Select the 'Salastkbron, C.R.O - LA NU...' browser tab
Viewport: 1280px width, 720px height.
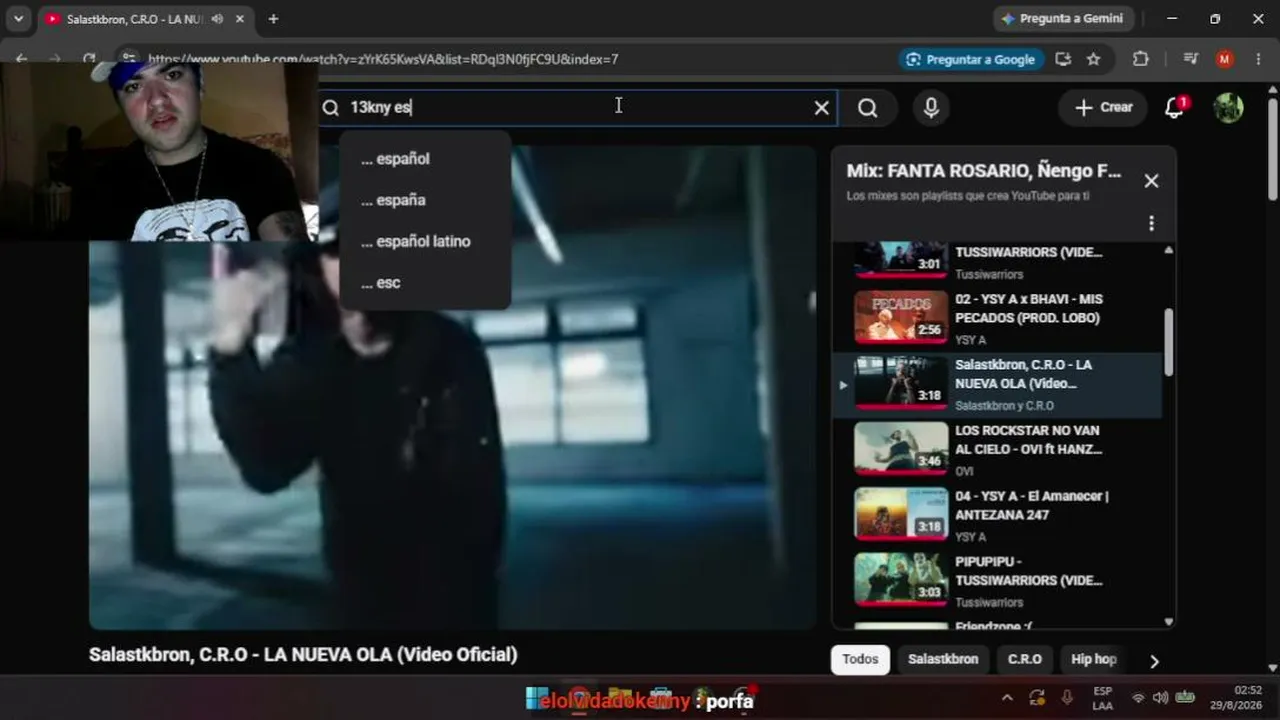point(145,19)
